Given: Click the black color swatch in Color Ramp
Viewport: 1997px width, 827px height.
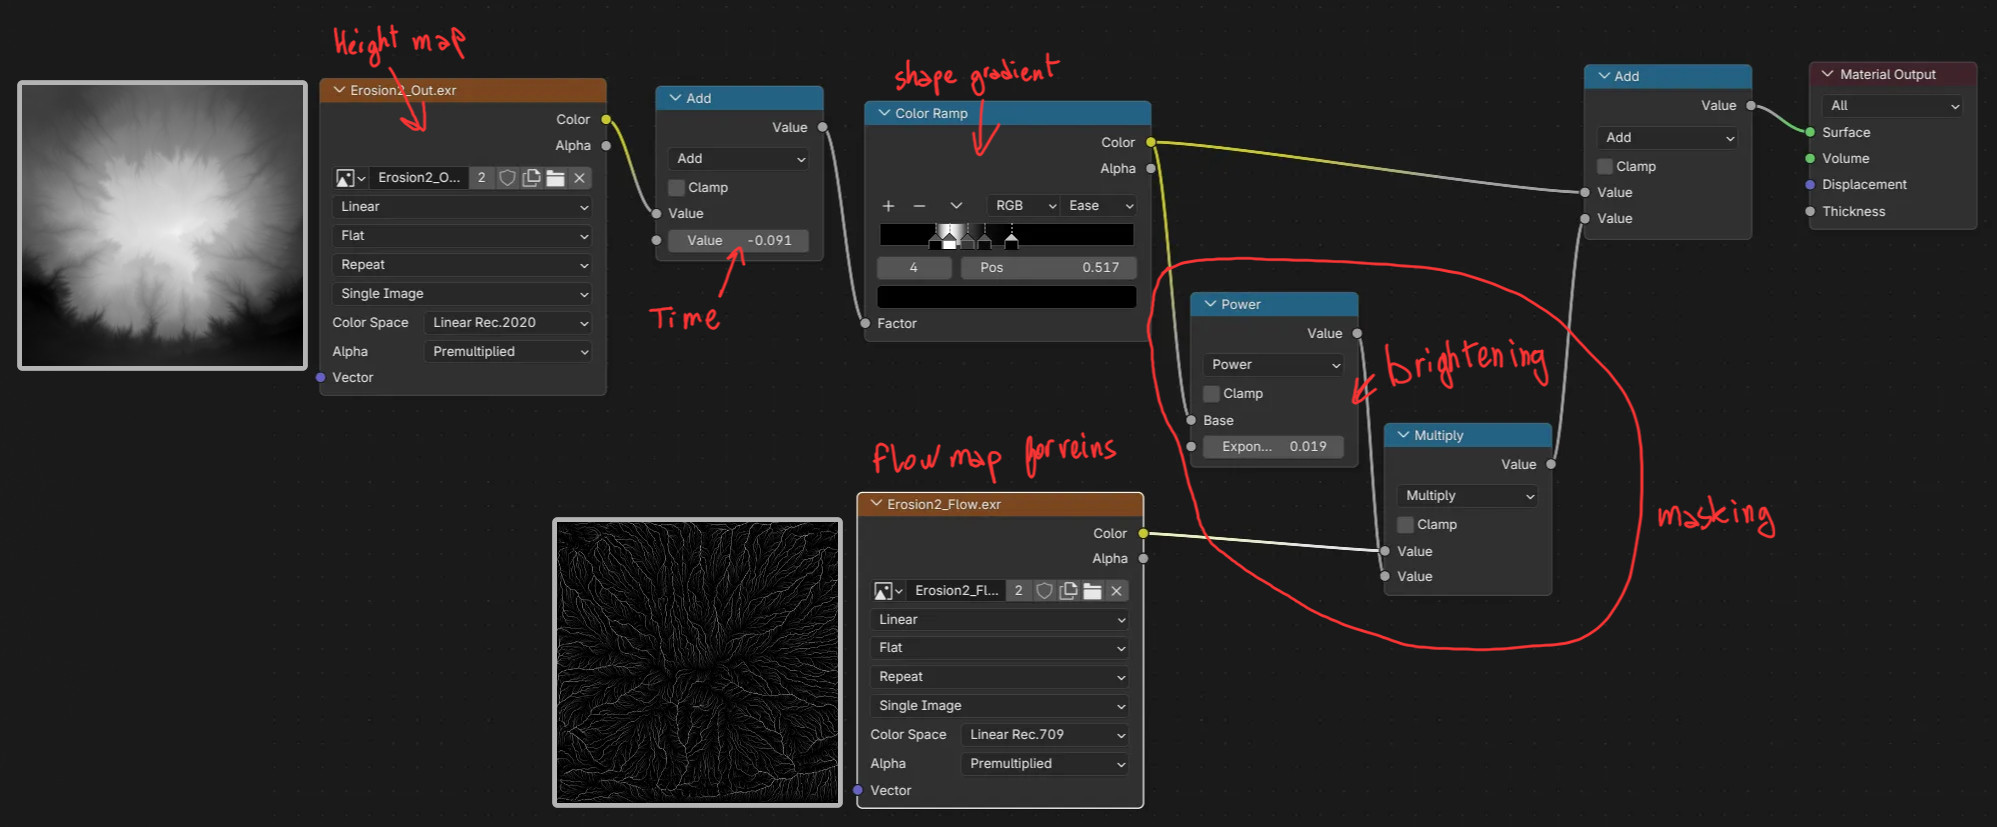Looking at the screenshot, I should (x=1007, y=297).
